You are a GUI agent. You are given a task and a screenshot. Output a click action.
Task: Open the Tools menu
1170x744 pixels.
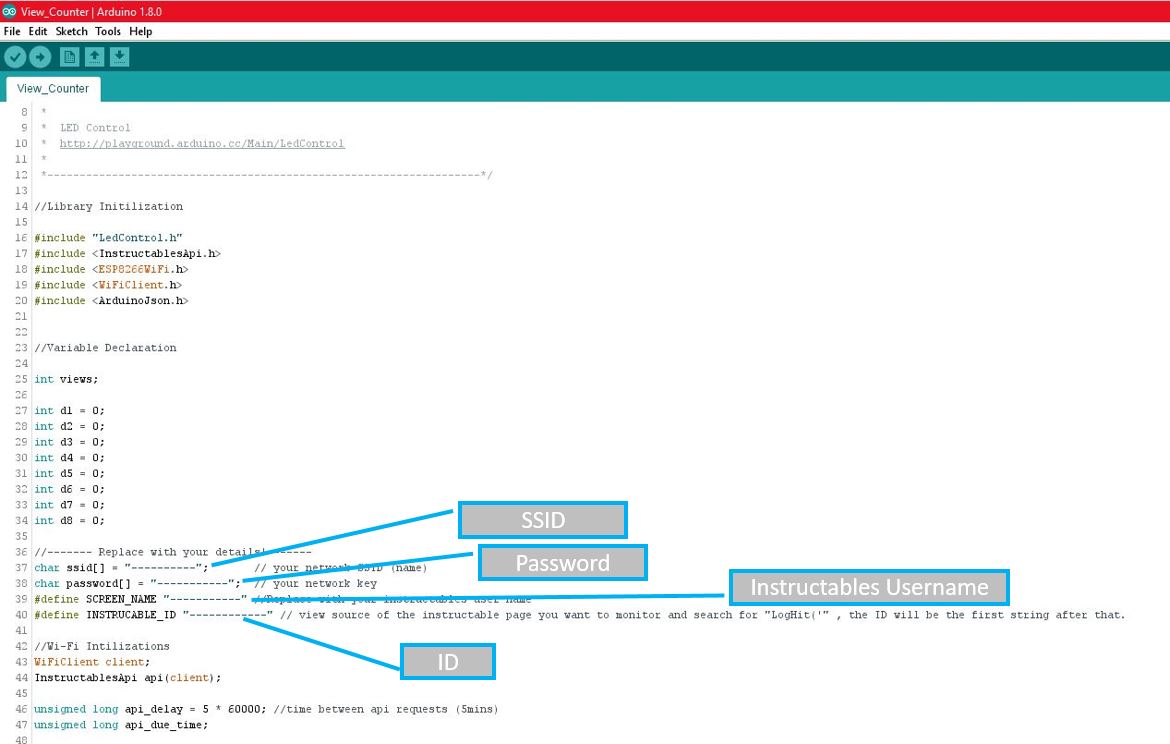click(107, 31)
